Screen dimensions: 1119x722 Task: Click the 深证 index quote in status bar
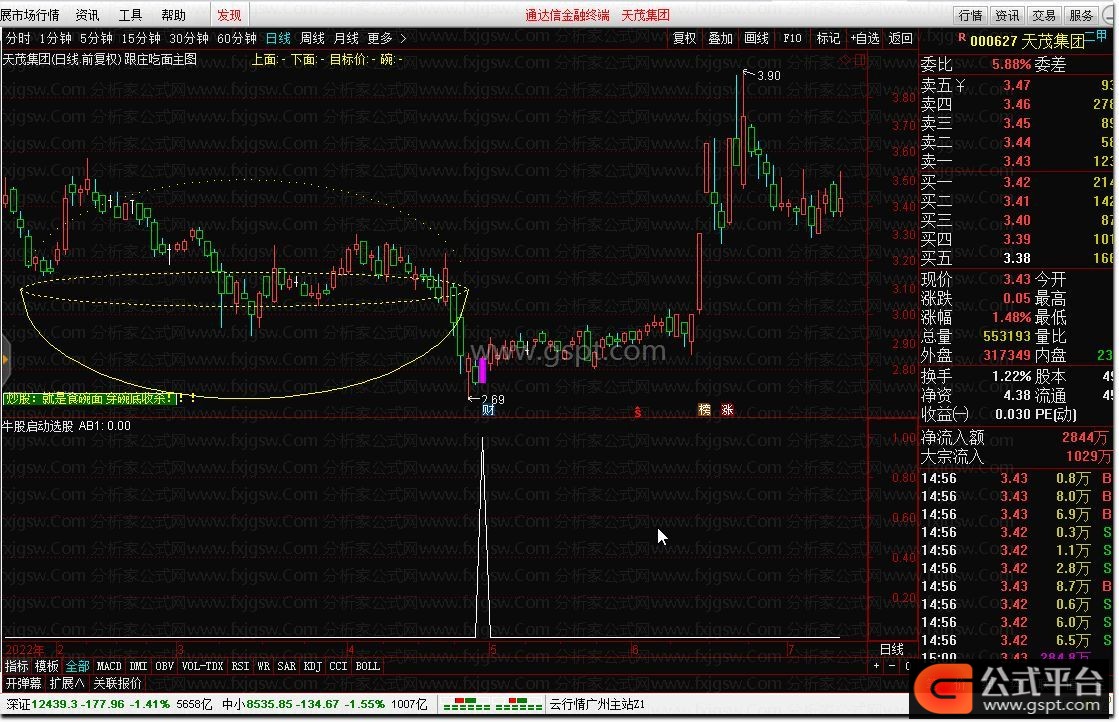(x=109, y=705)
